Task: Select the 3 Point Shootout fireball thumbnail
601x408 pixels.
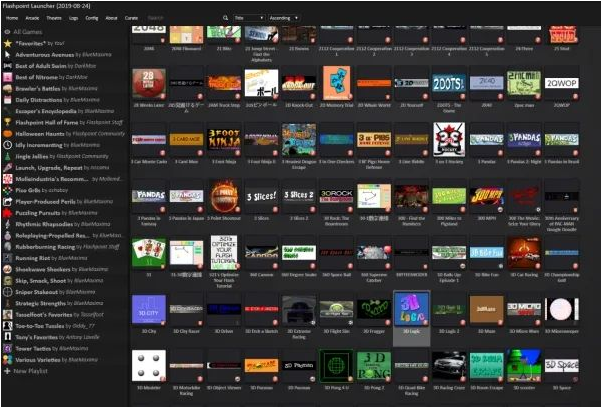Action: pyautogui.click(x=224, y=196)
